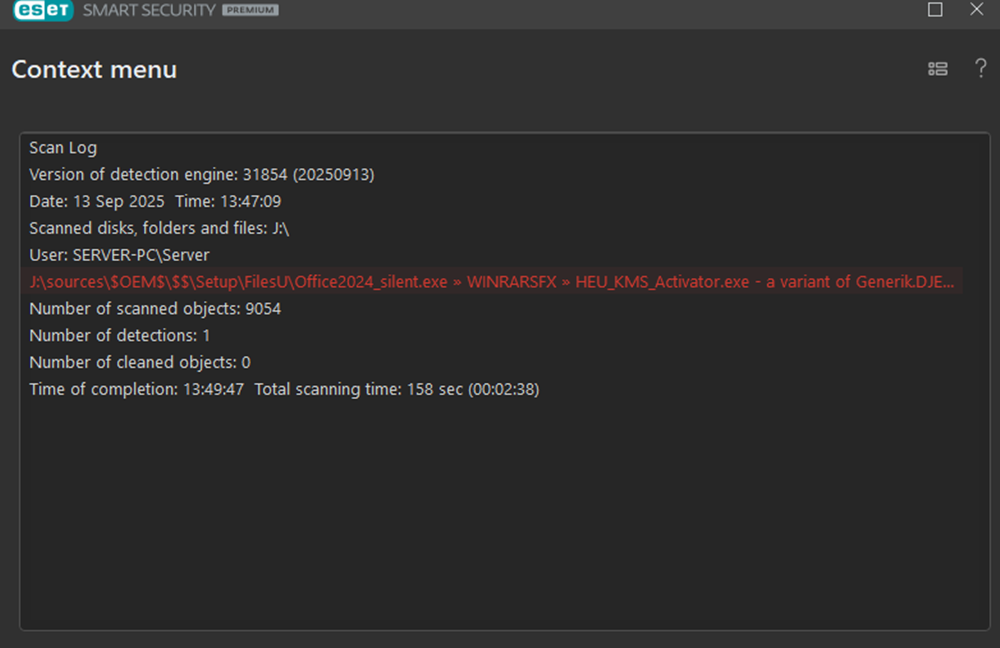
Task: Select the Time of completion line
Action: [x=284, y=389]
